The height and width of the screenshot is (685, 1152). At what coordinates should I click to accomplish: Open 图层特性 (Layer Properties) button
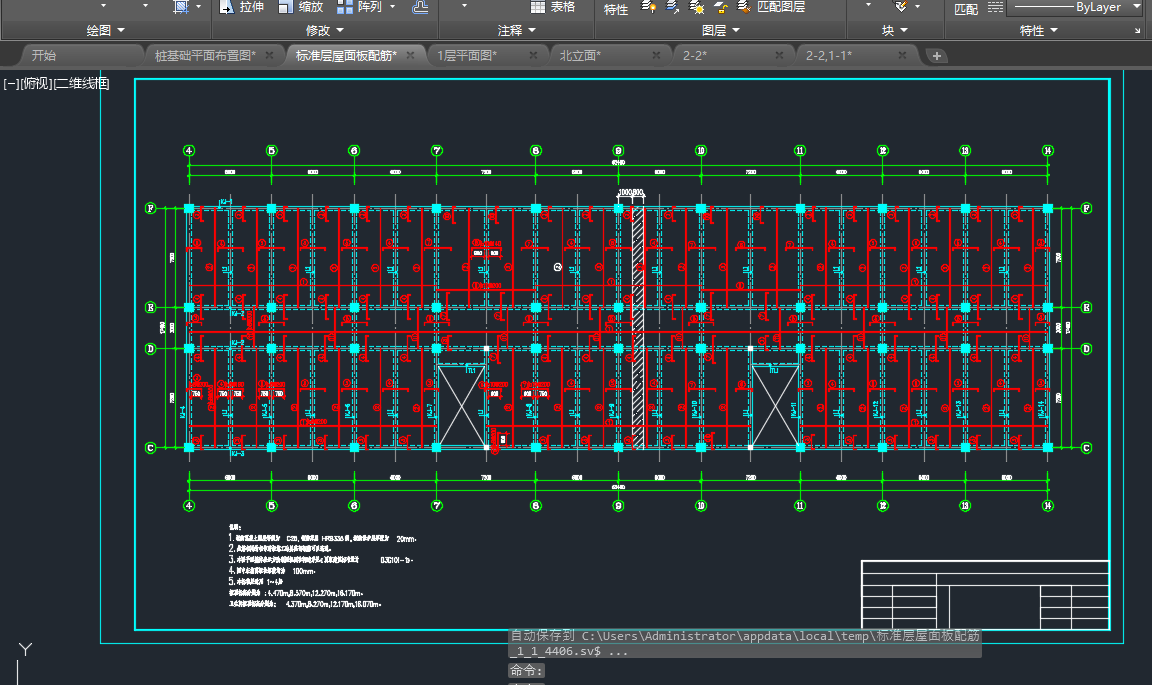point(616,9)
